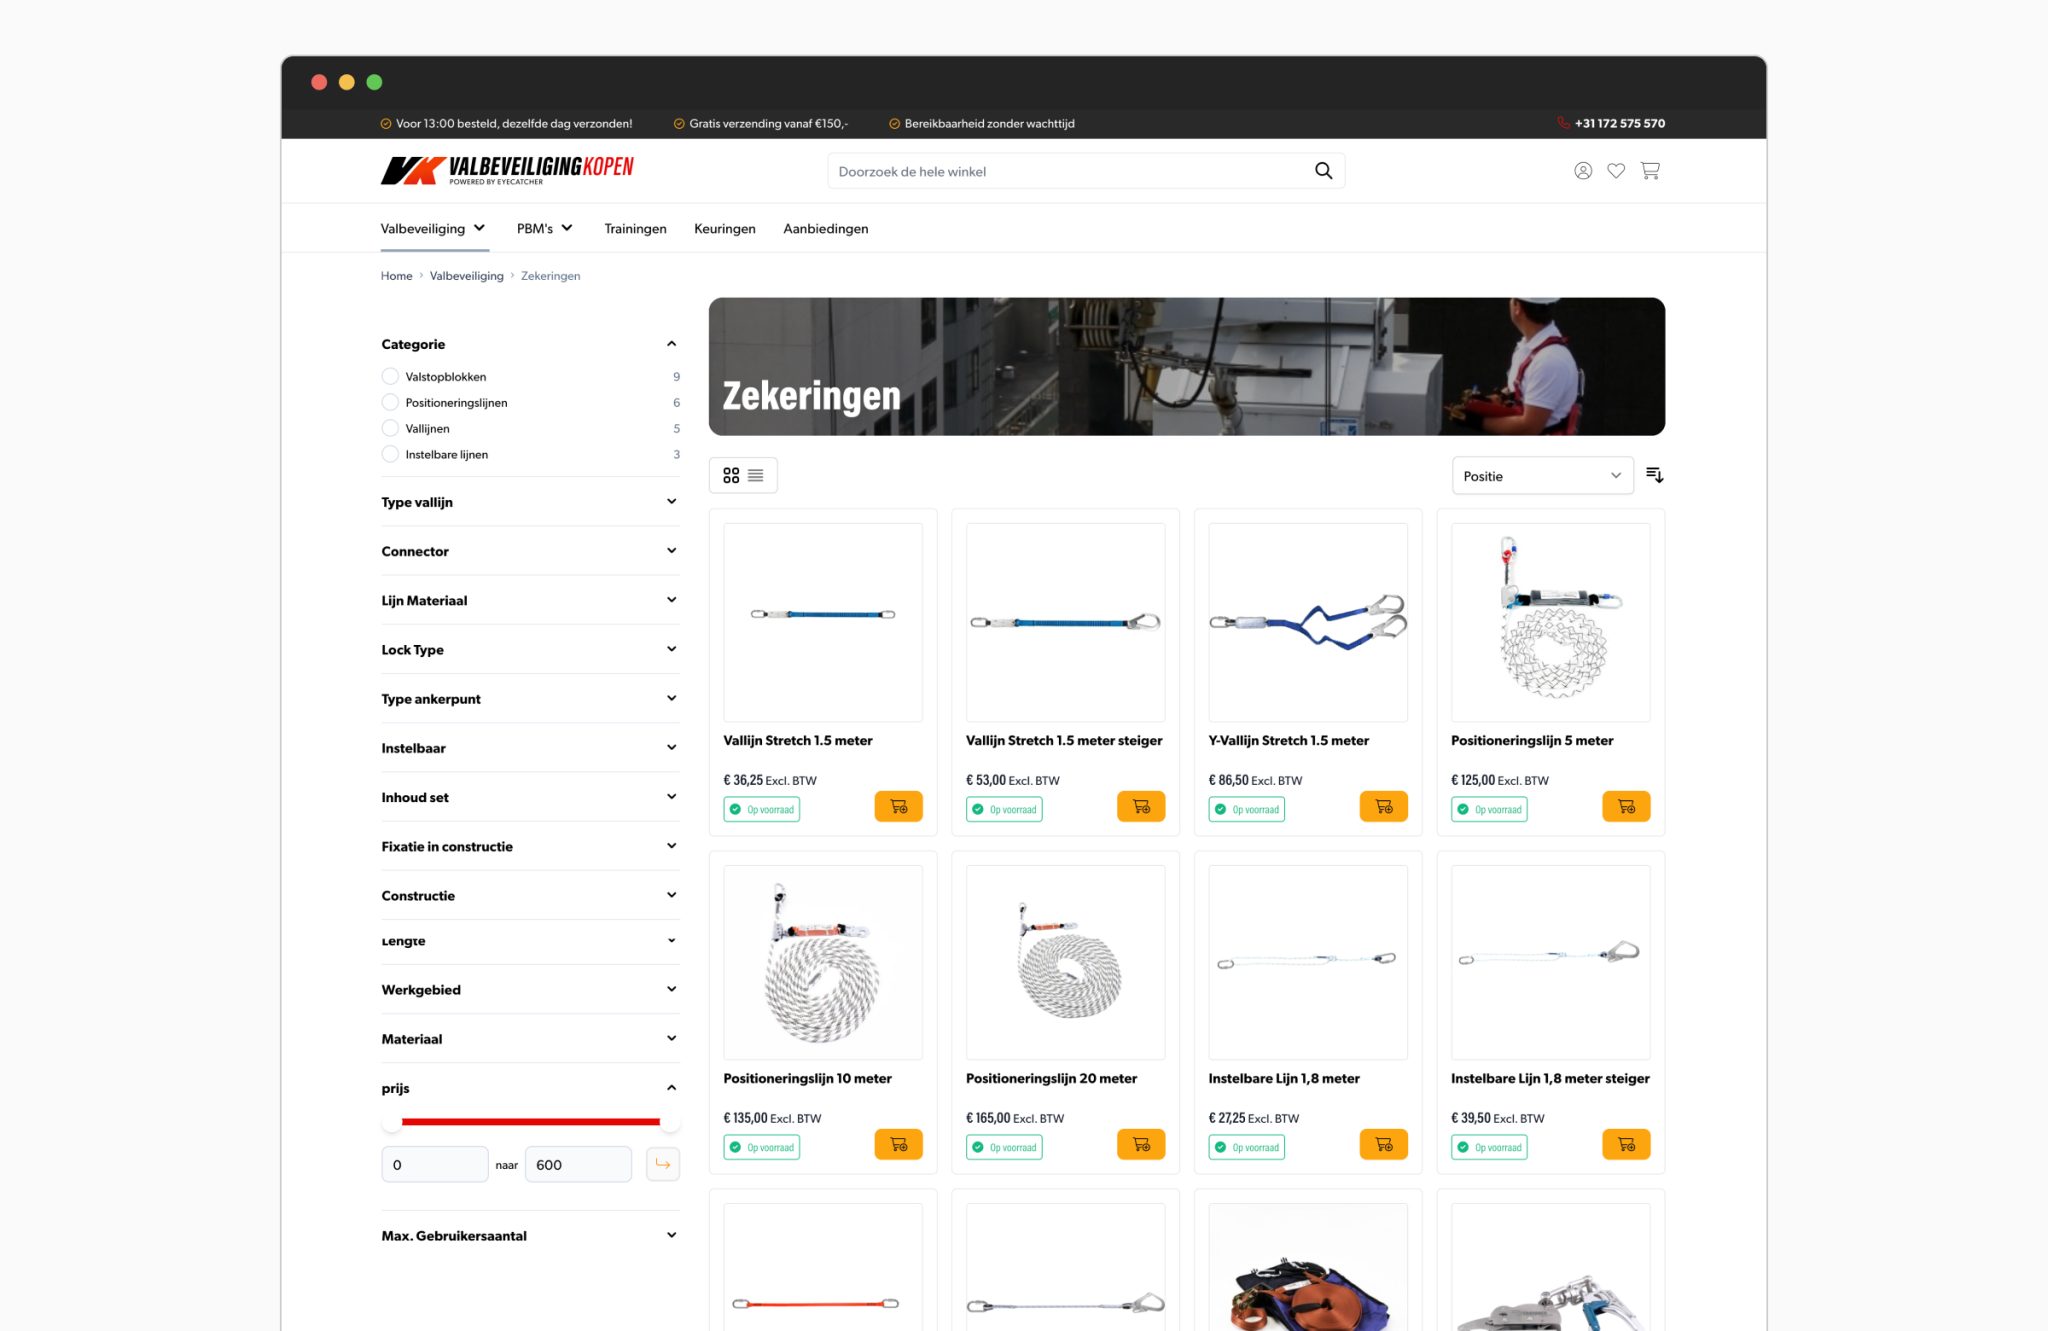This screenshot has height=1331, width=2048.
Task: Click the checkmark icon beside Bereikbaarheid zonder wachttijd
Action: pos(894,124)
